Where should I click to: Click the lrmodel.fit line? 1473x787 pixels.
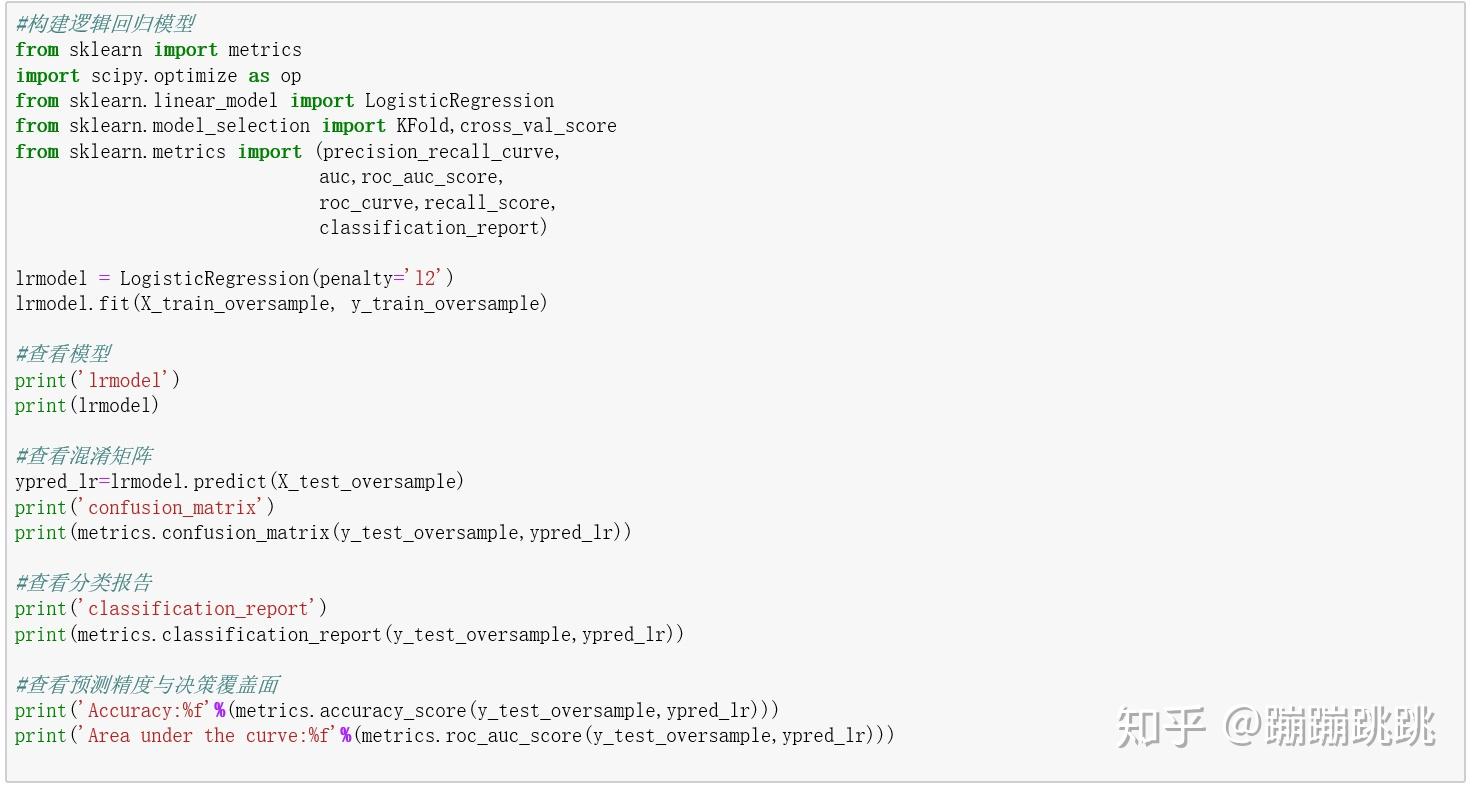click(281, 304)
